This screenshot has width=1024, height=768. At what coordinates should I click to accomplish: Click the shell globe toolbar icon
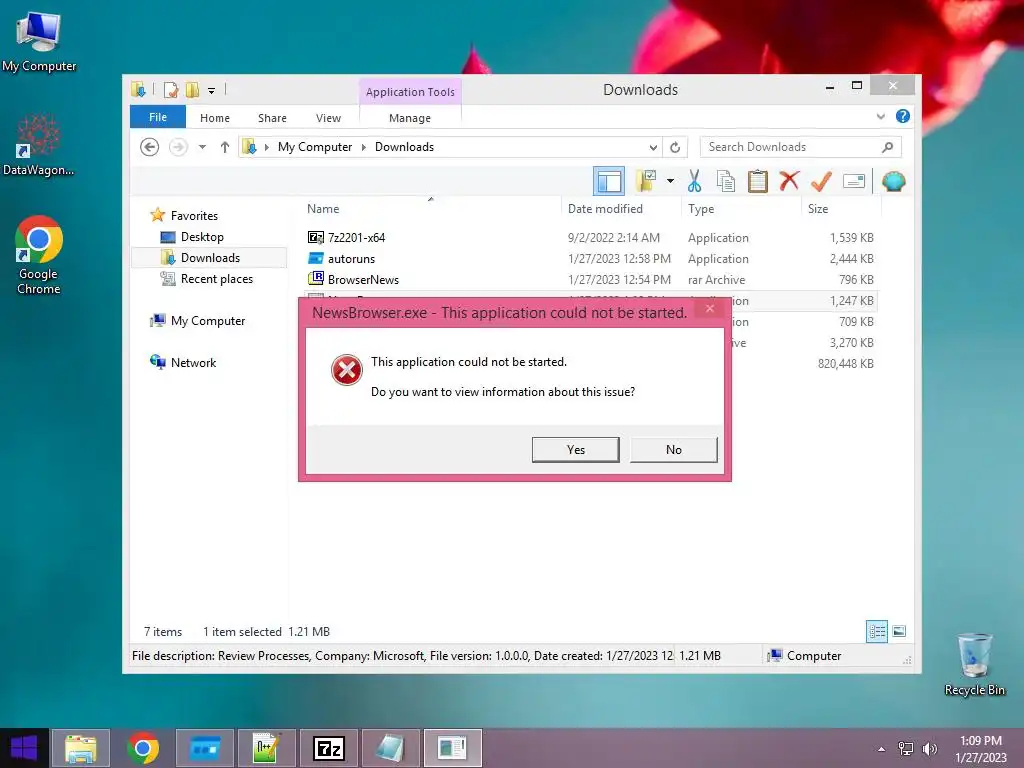(x=893, y=181)
